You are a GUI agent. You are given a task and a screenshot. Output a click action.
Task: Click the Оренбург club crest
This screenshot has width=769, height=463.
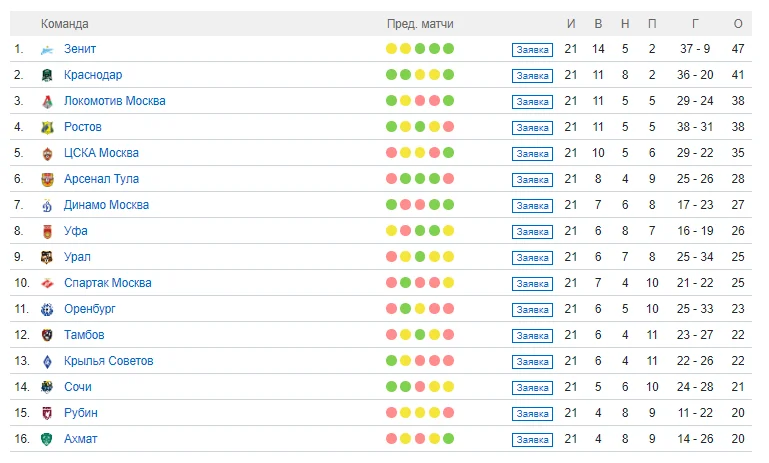[x=47, y=309]
